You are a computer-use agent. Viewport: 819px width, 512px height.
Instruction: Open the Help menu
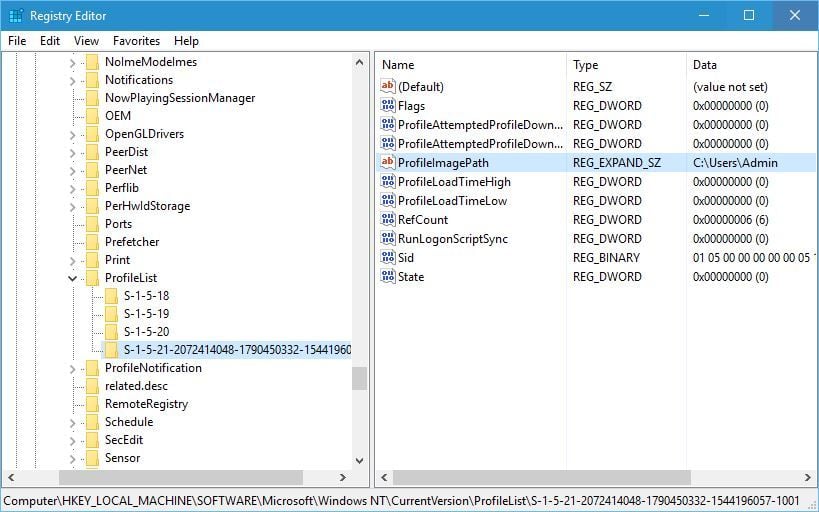(186, 41)
